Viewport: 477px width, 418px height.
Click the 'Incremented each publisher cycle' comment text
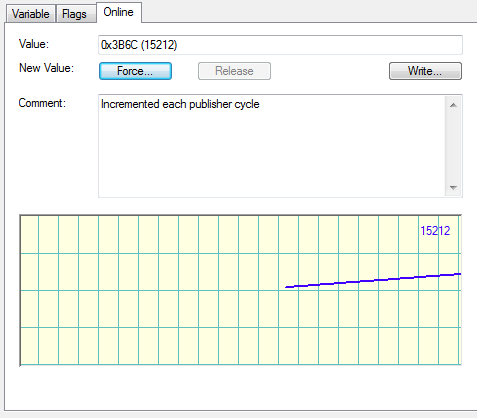point(180,104)
